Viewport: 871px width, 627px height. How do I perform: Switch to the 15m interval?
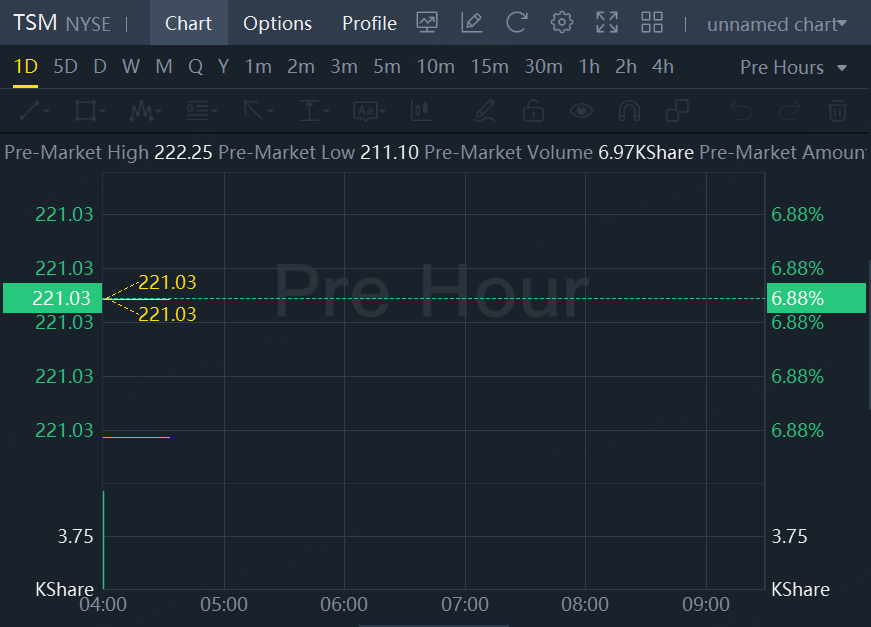(489, 67)
